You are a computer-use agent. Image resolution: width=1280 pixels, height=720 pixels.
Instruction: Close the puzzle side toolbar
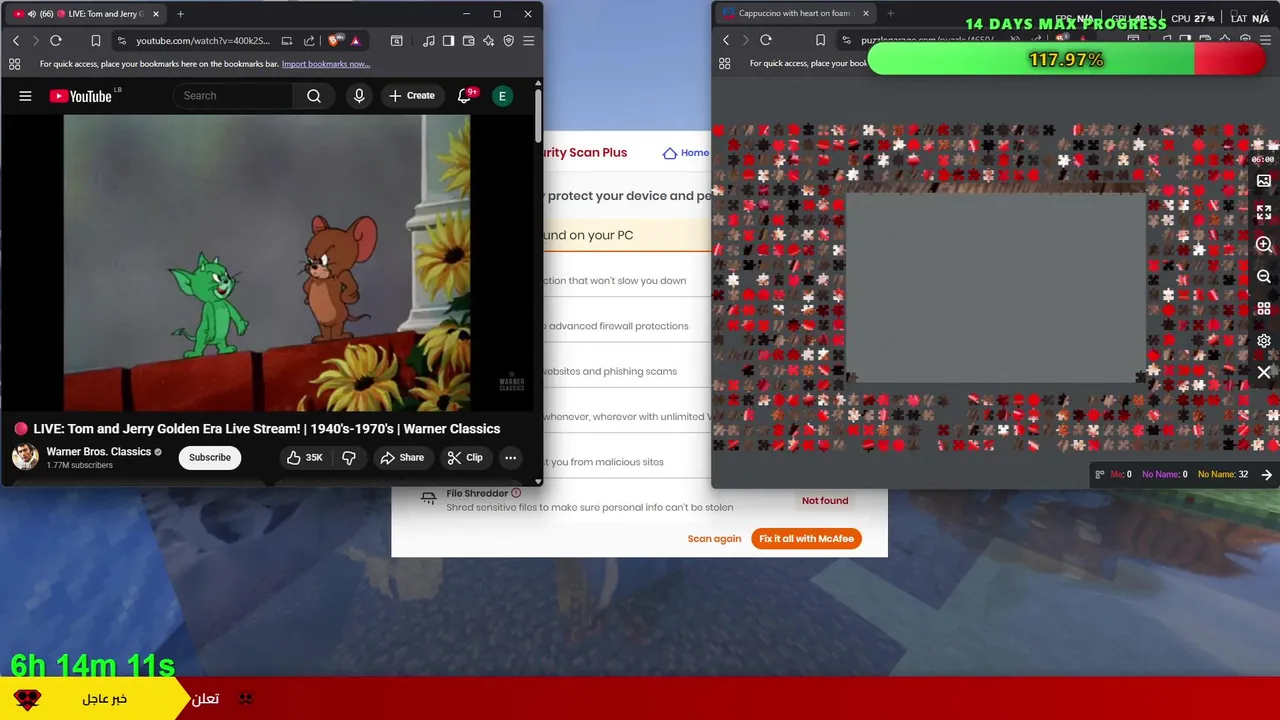1264,372
